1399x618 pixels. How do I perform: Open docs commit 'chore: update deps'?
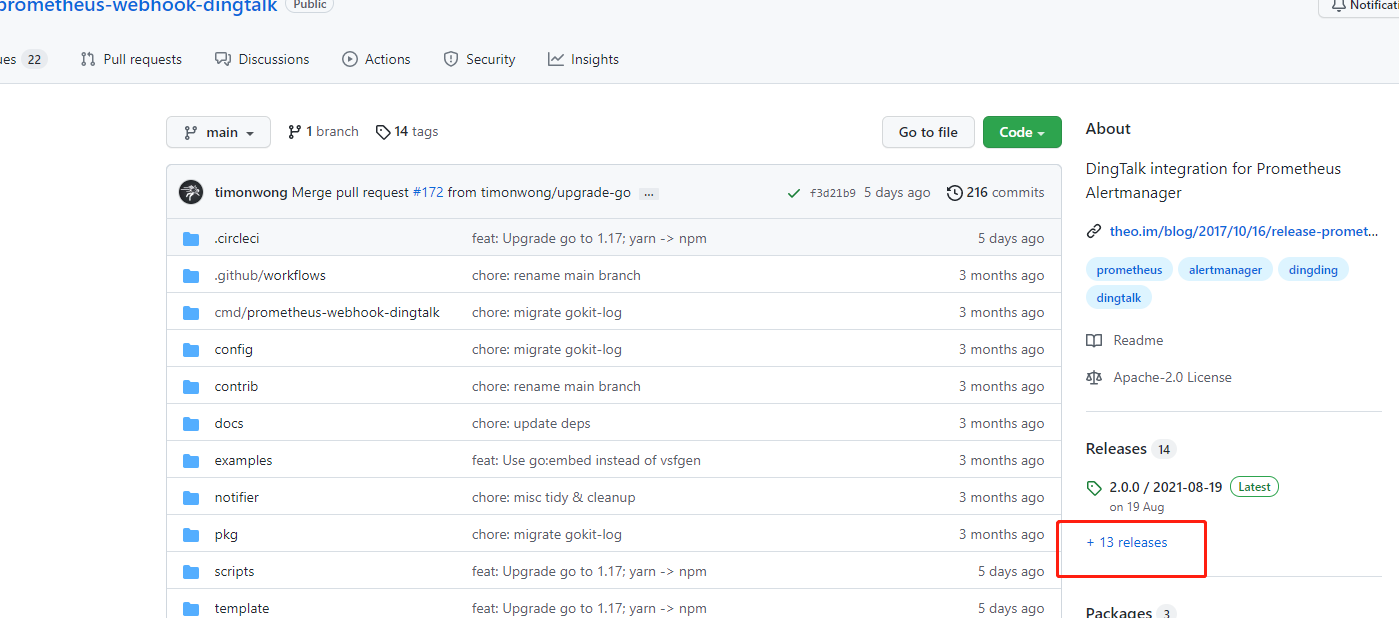(x=531, y=423)
